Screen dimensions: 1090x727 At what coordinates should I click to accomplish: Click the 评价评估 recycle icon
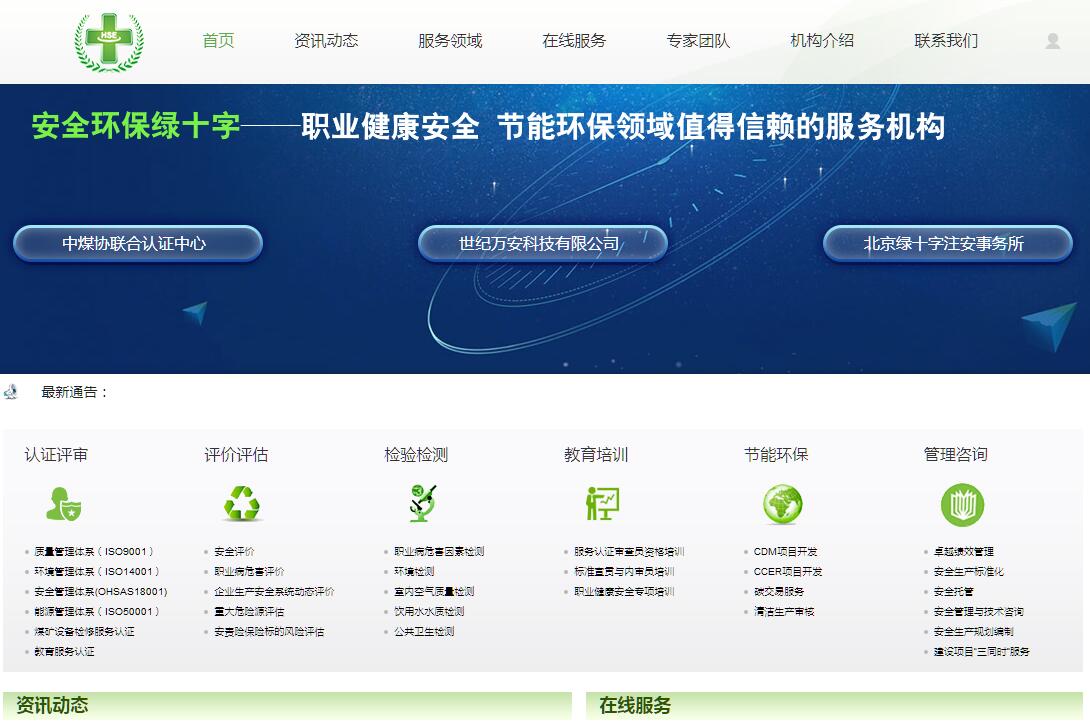click(242, 504)
